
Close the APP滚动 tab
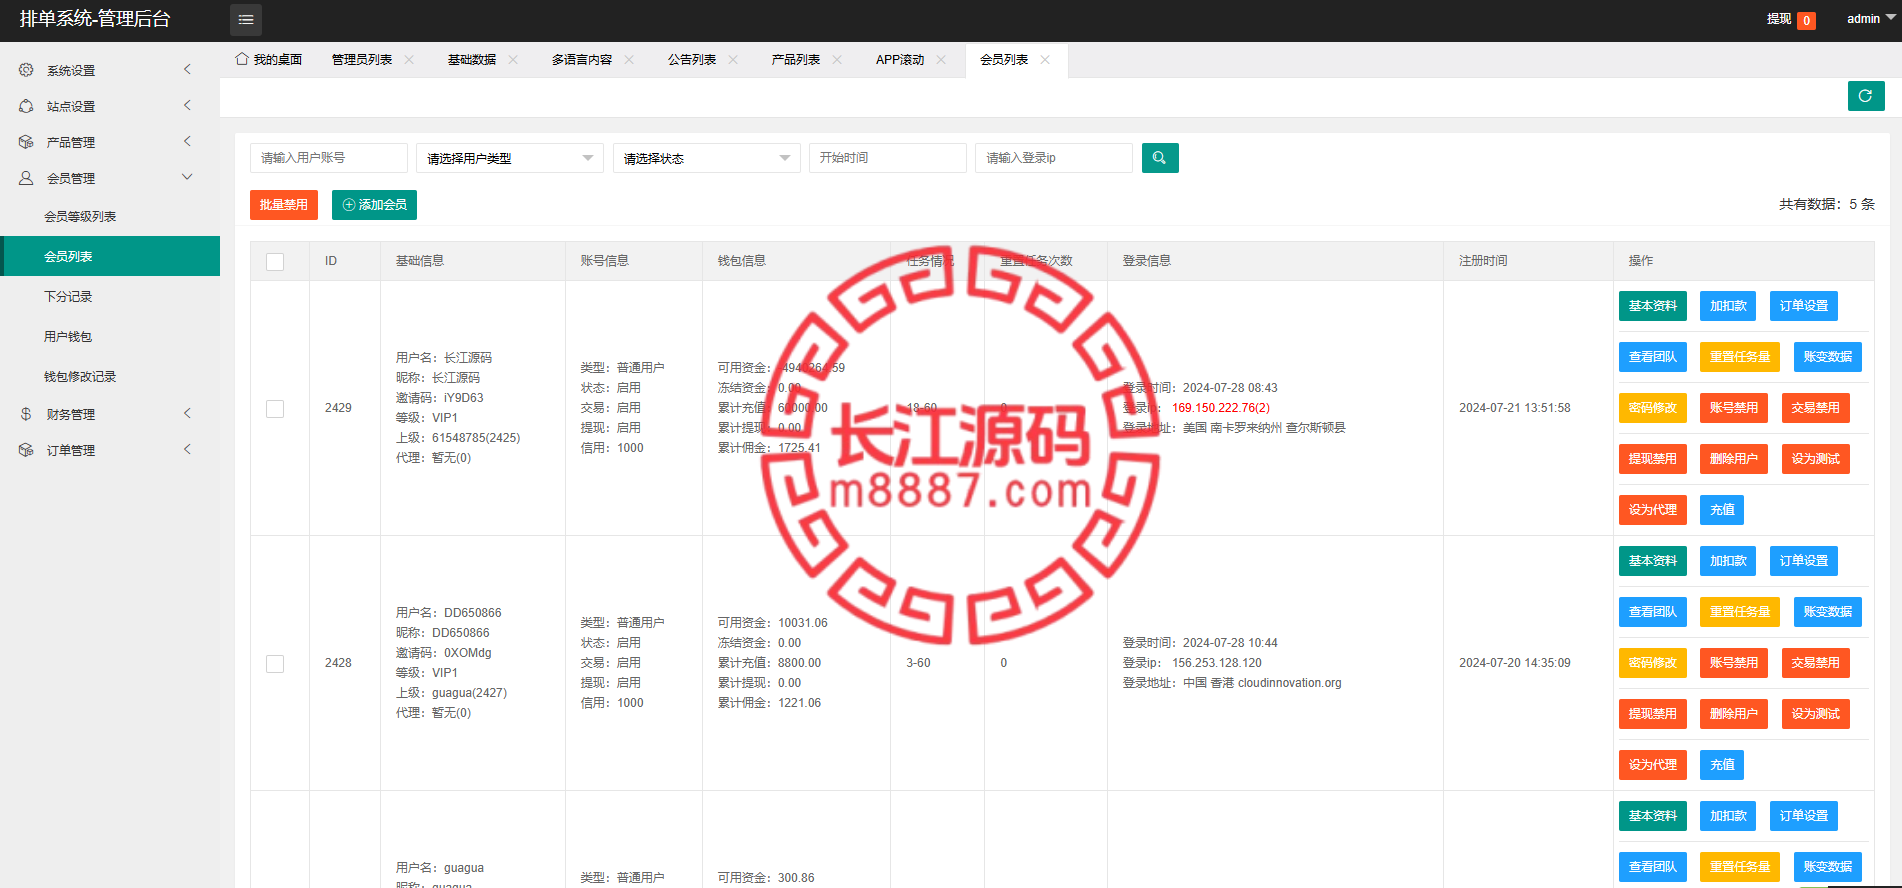pyautogui.click(x=941, y=60)
